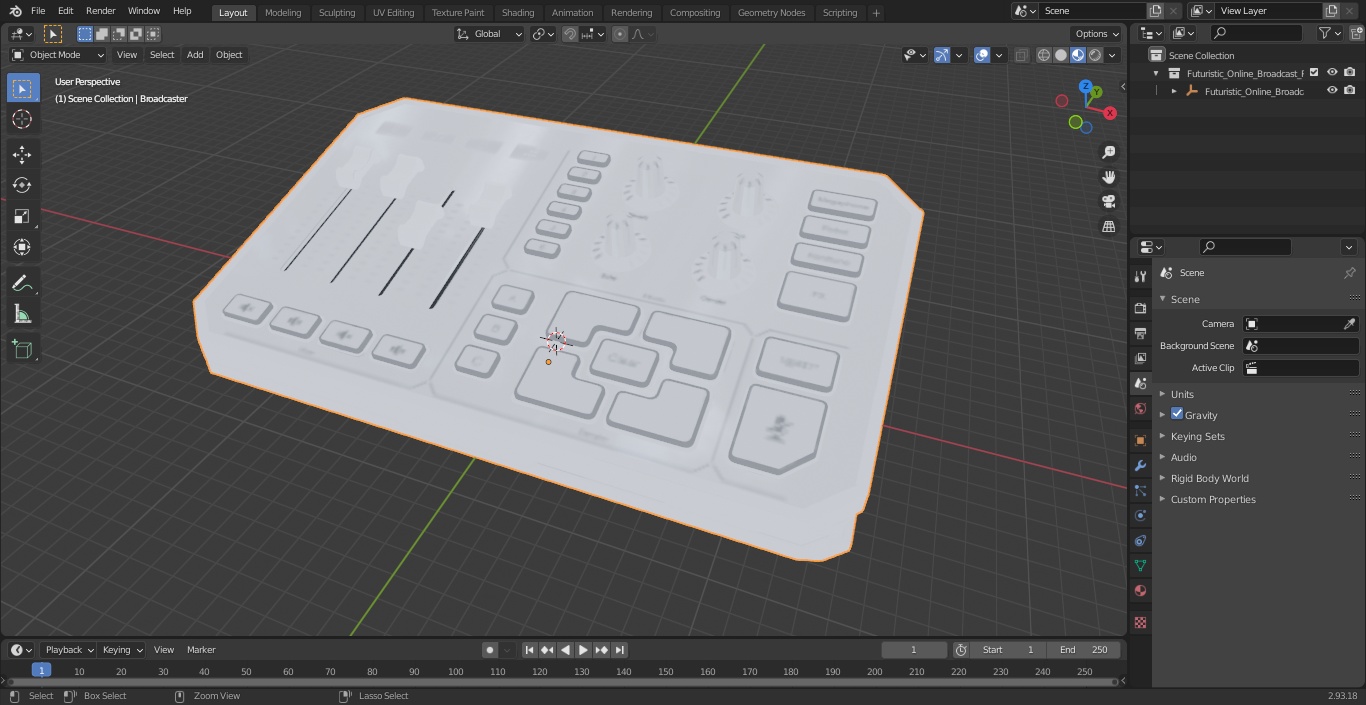The image size is (1366, 705).
Task: Open the Object Mode dropdown
Action: pyautogui.click(x=58, y=55)
